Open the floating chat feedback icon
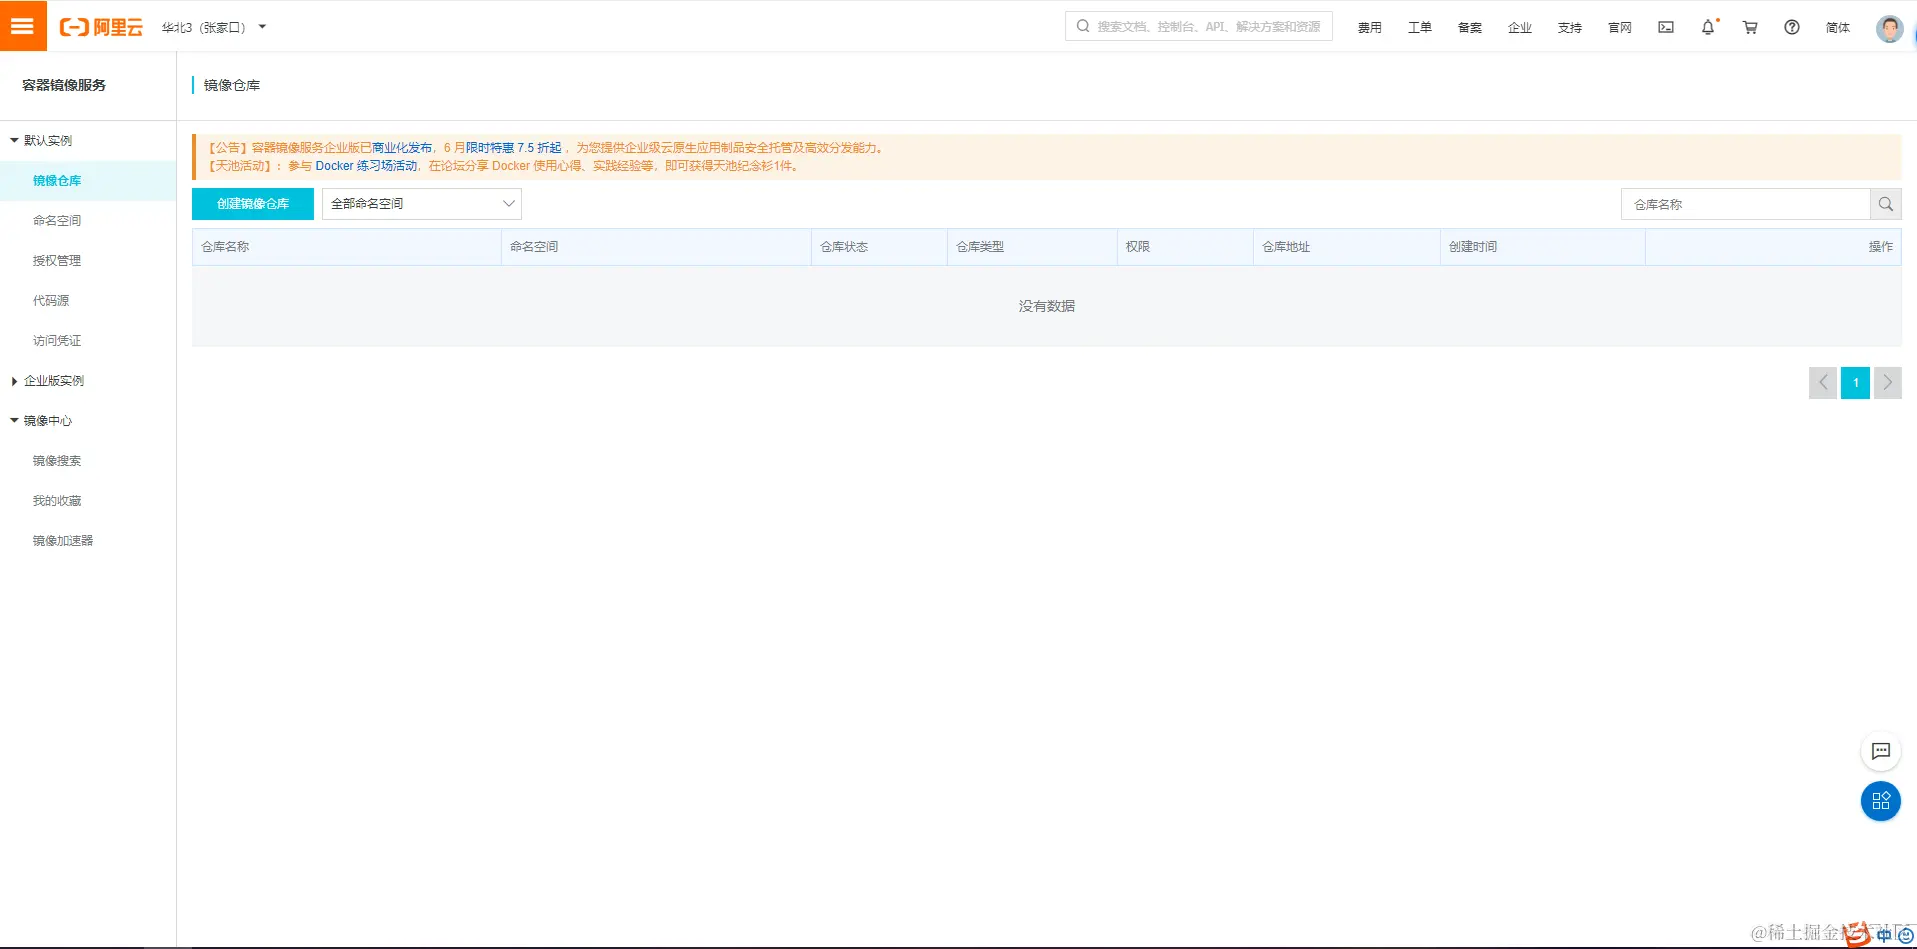1917x949 pixels. point(1881,751)
